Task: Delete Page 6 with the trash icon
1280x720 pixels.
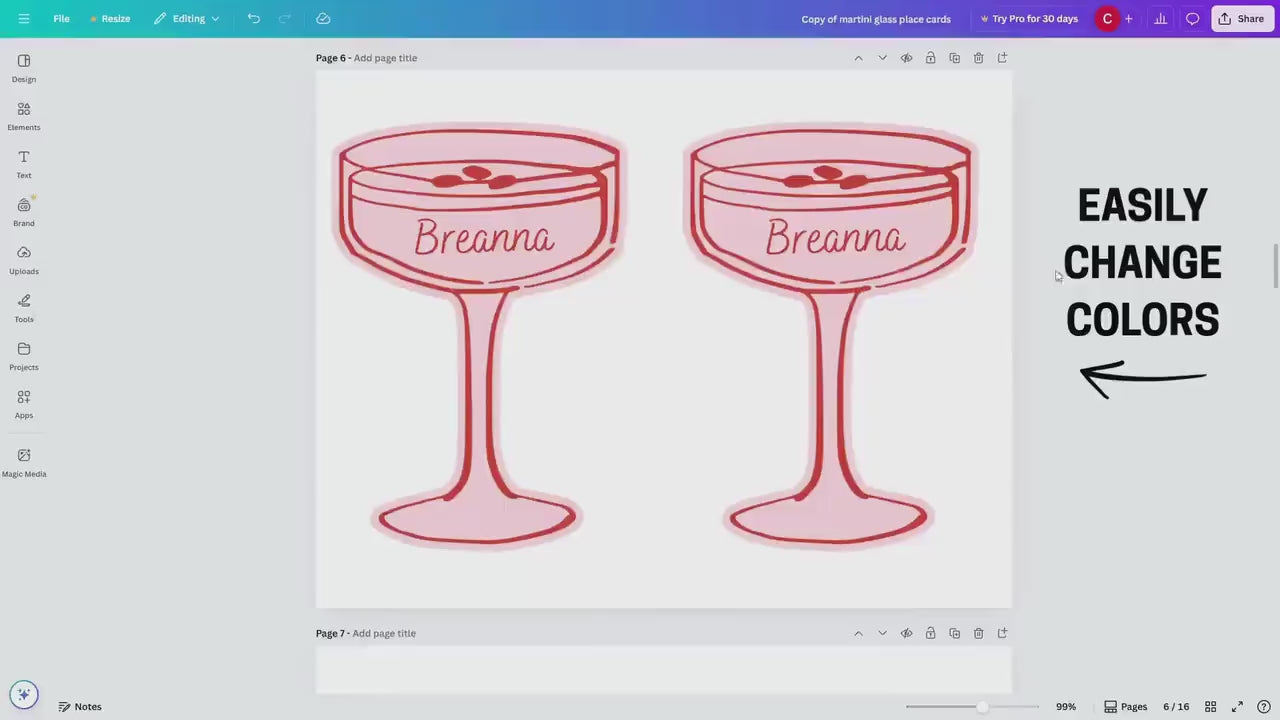Action: click(978, 58)
